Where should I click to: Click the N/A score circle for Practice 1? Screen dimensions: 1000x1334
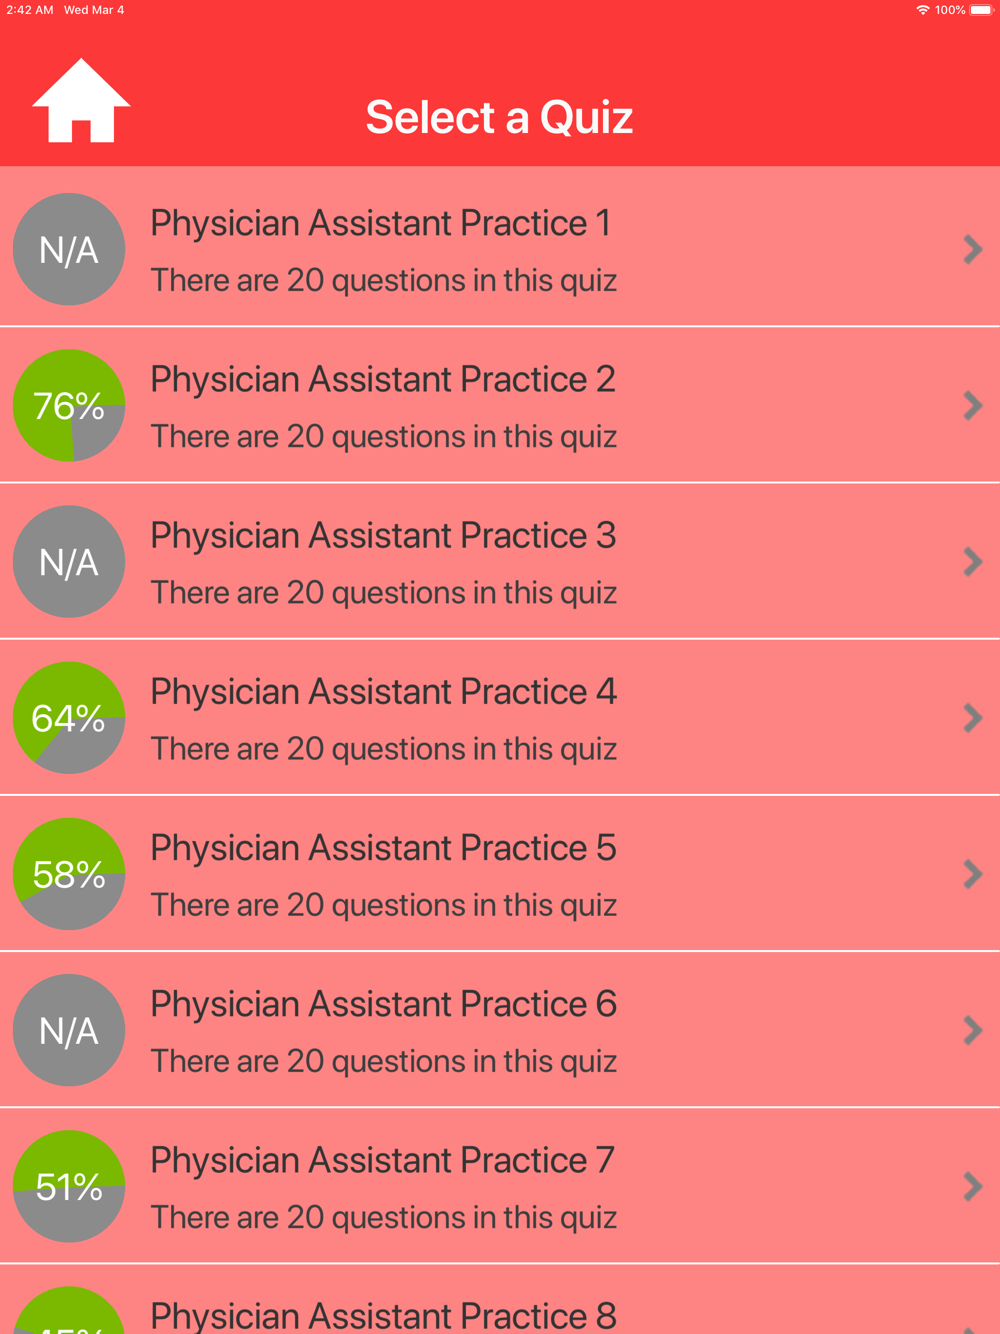[69, 249]
